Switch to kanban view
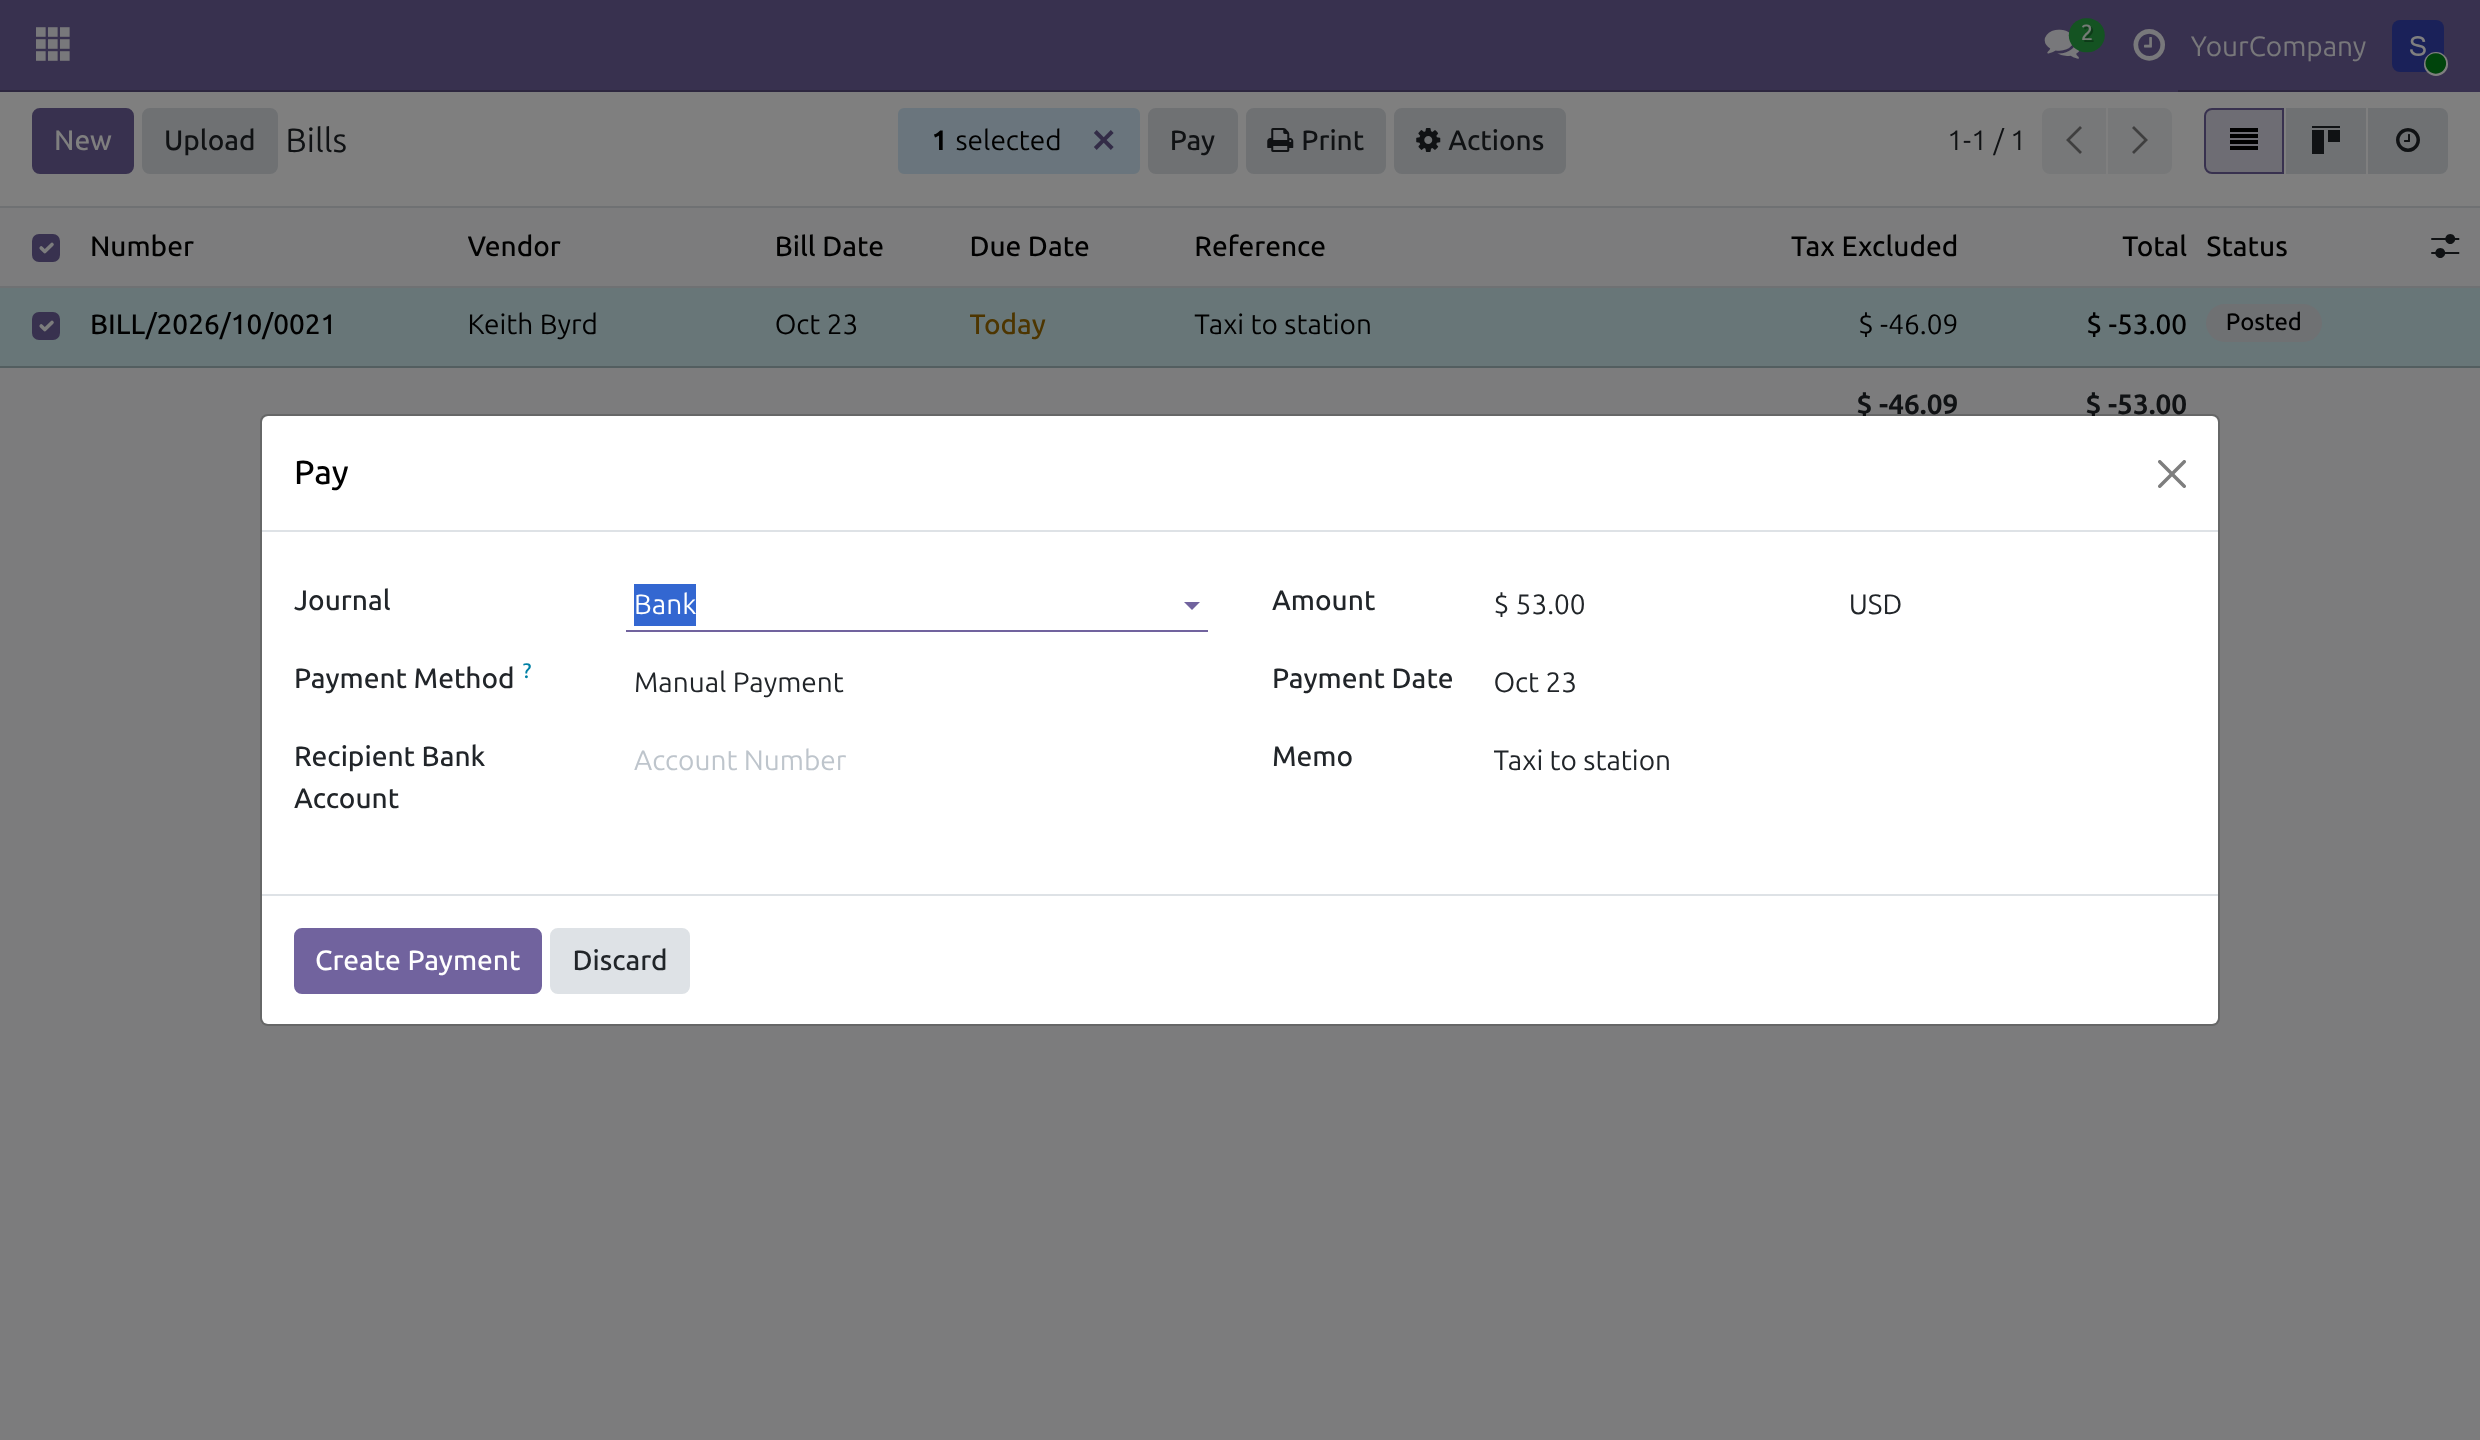Viewport: 2480px width, 1440px height. pyautogui.click(x=2326, y=140)
